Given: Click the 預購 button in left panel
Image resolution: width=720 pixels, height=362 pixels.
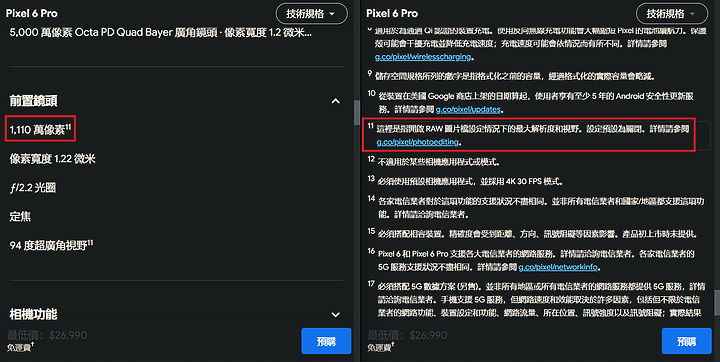Looking at the screenshot, I should click(326, 341).
